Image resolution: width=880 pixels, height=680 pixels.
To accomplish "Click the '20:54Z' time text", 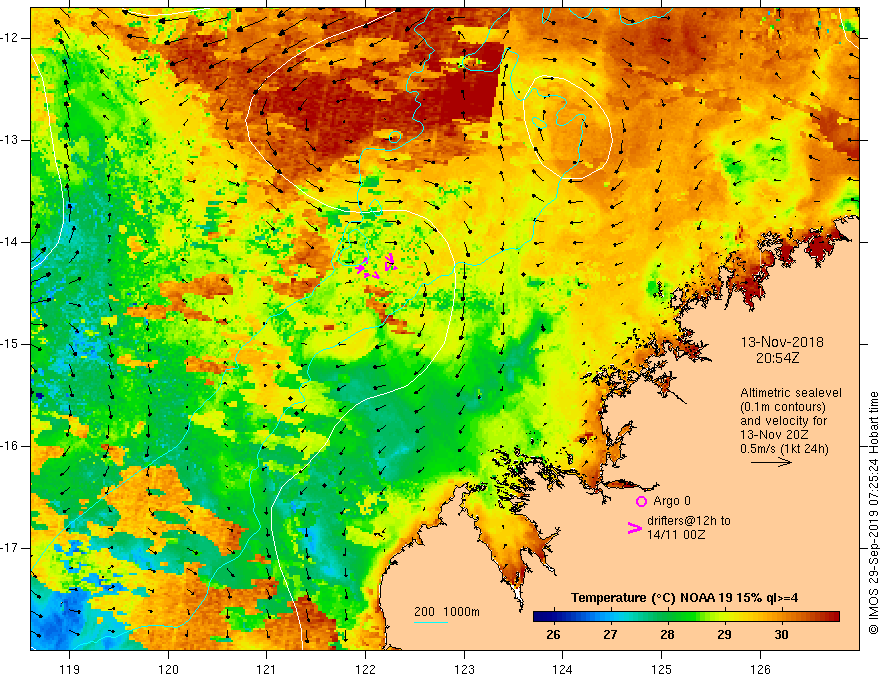I will pos(777,358).
